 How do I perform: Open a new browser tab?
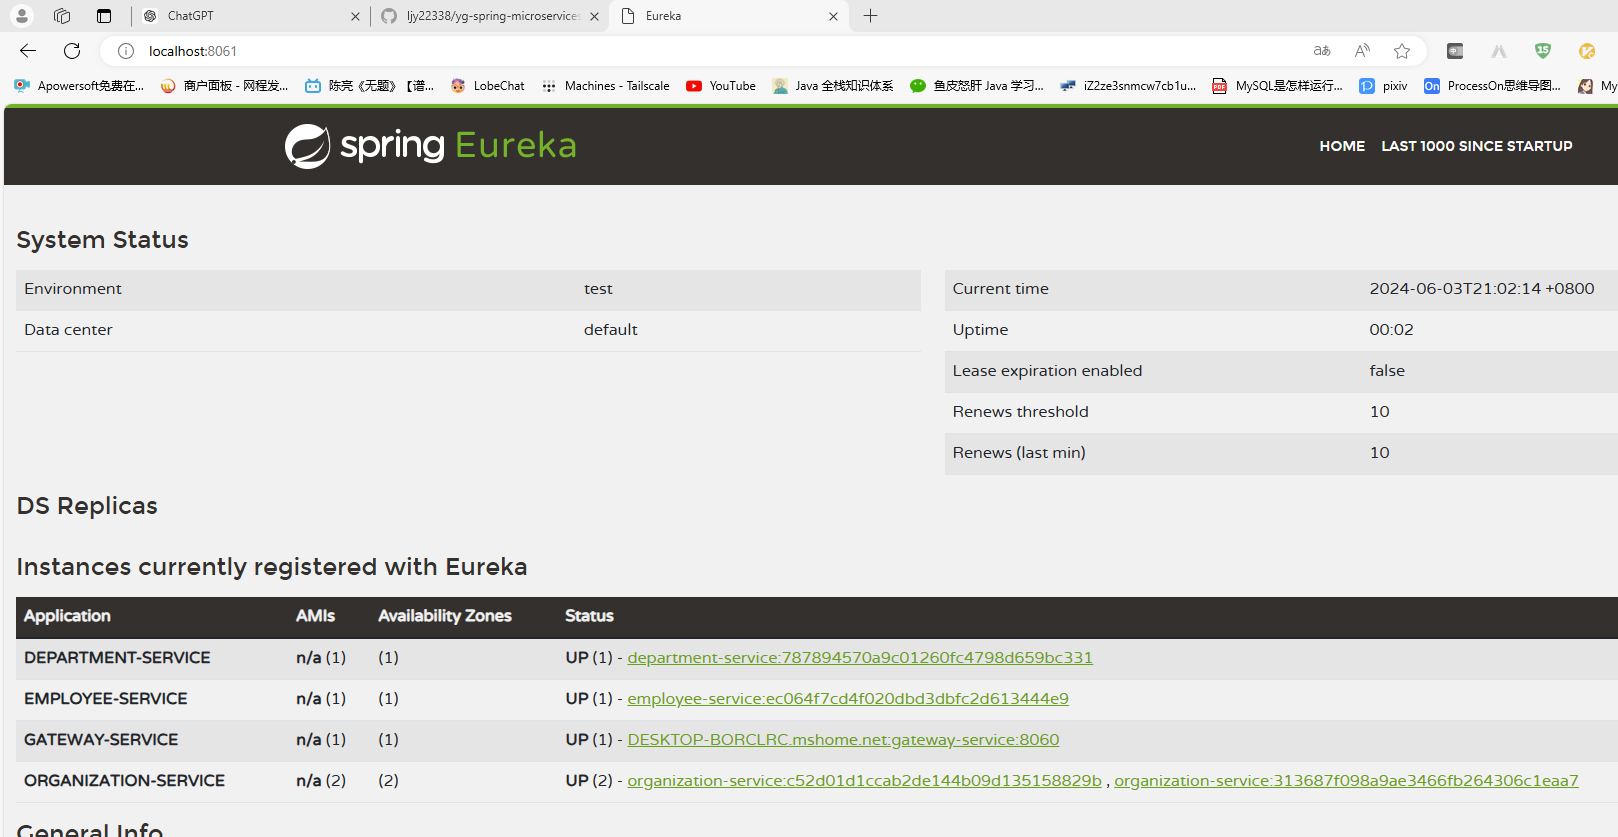pyautogui.click(x=871, y=16)
